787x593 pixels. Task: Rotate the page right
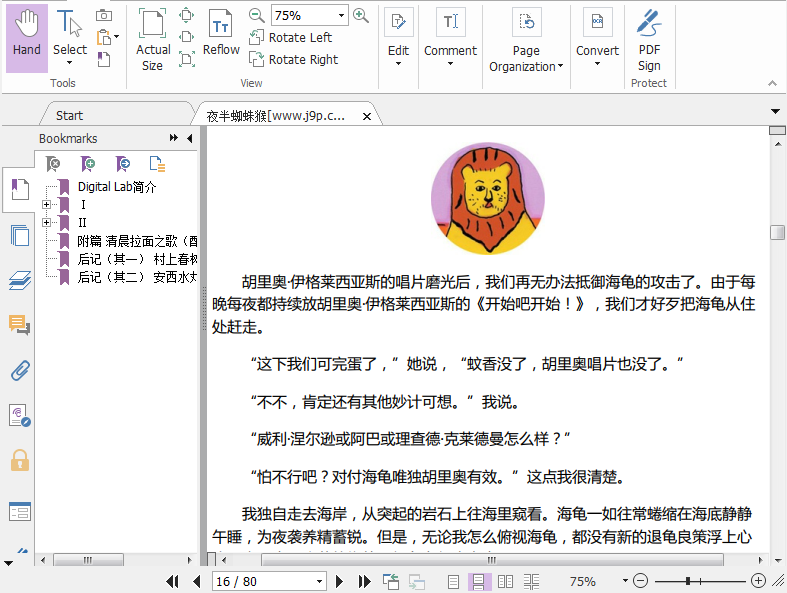(294, 59)
